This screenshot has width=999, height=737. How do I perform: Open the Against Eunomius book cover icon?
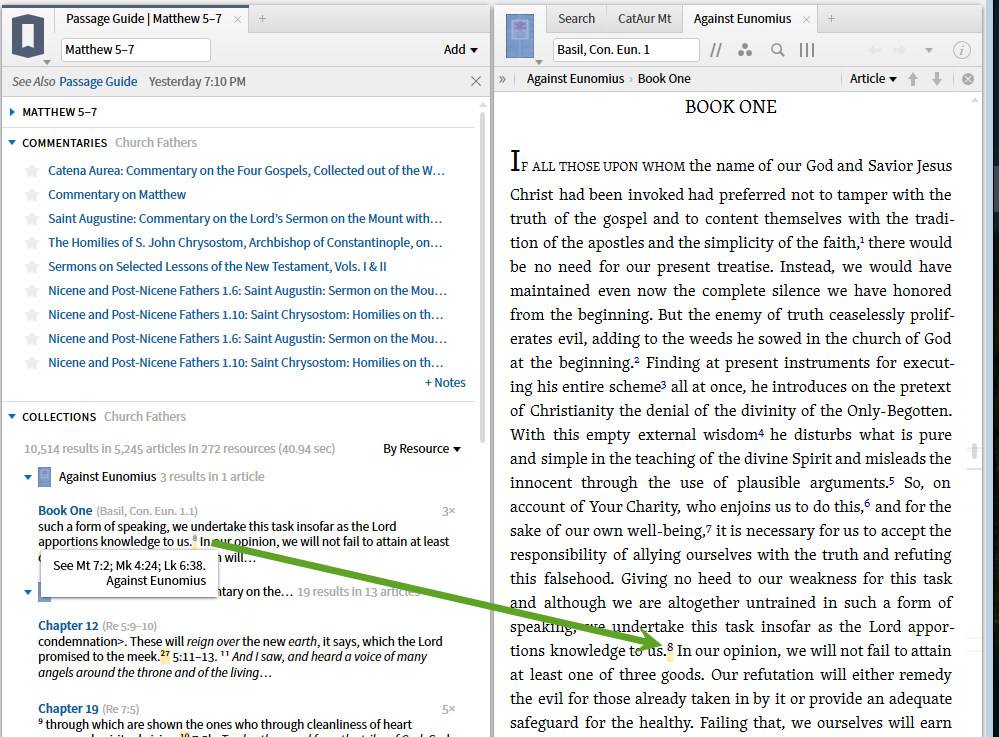(x=521, y=37)
